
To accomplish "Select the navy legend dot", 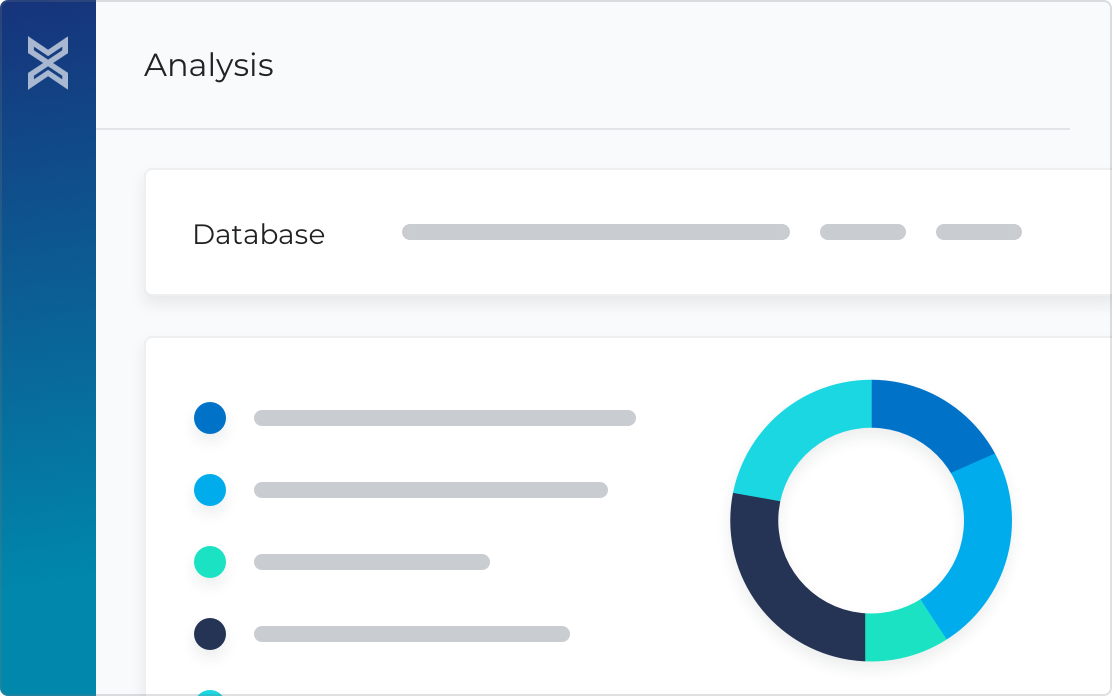I will [210, 634].
